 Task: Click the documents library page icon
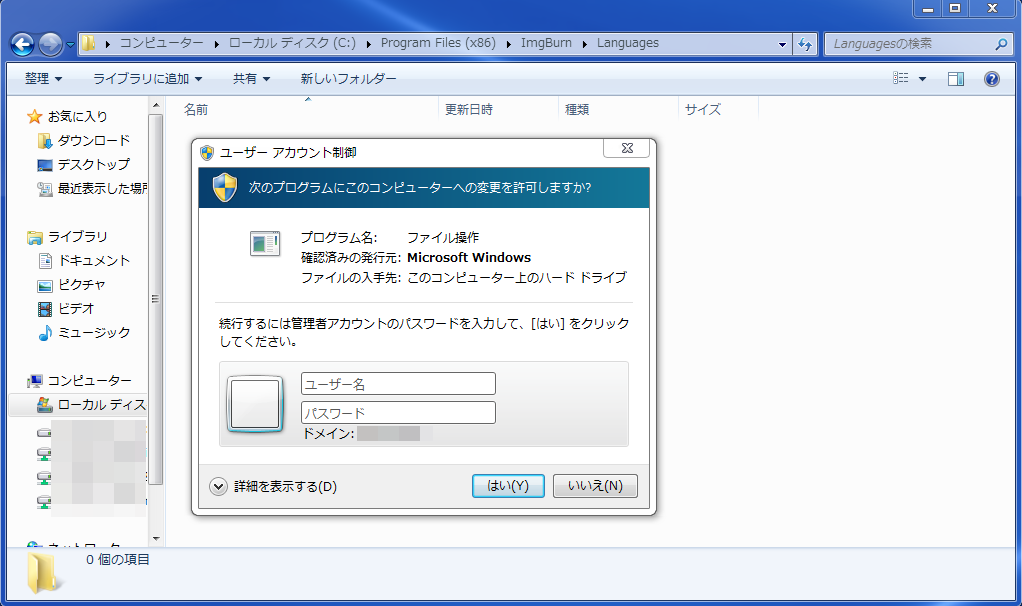(45, 261)
